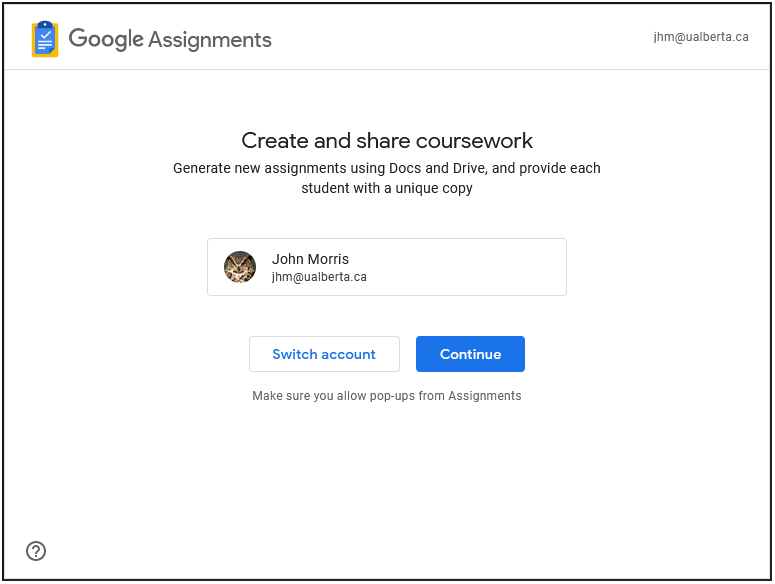Click the 'student with a unique copy' text line
This screenshot has width=775, height=584.
click(x=387, y=188)
